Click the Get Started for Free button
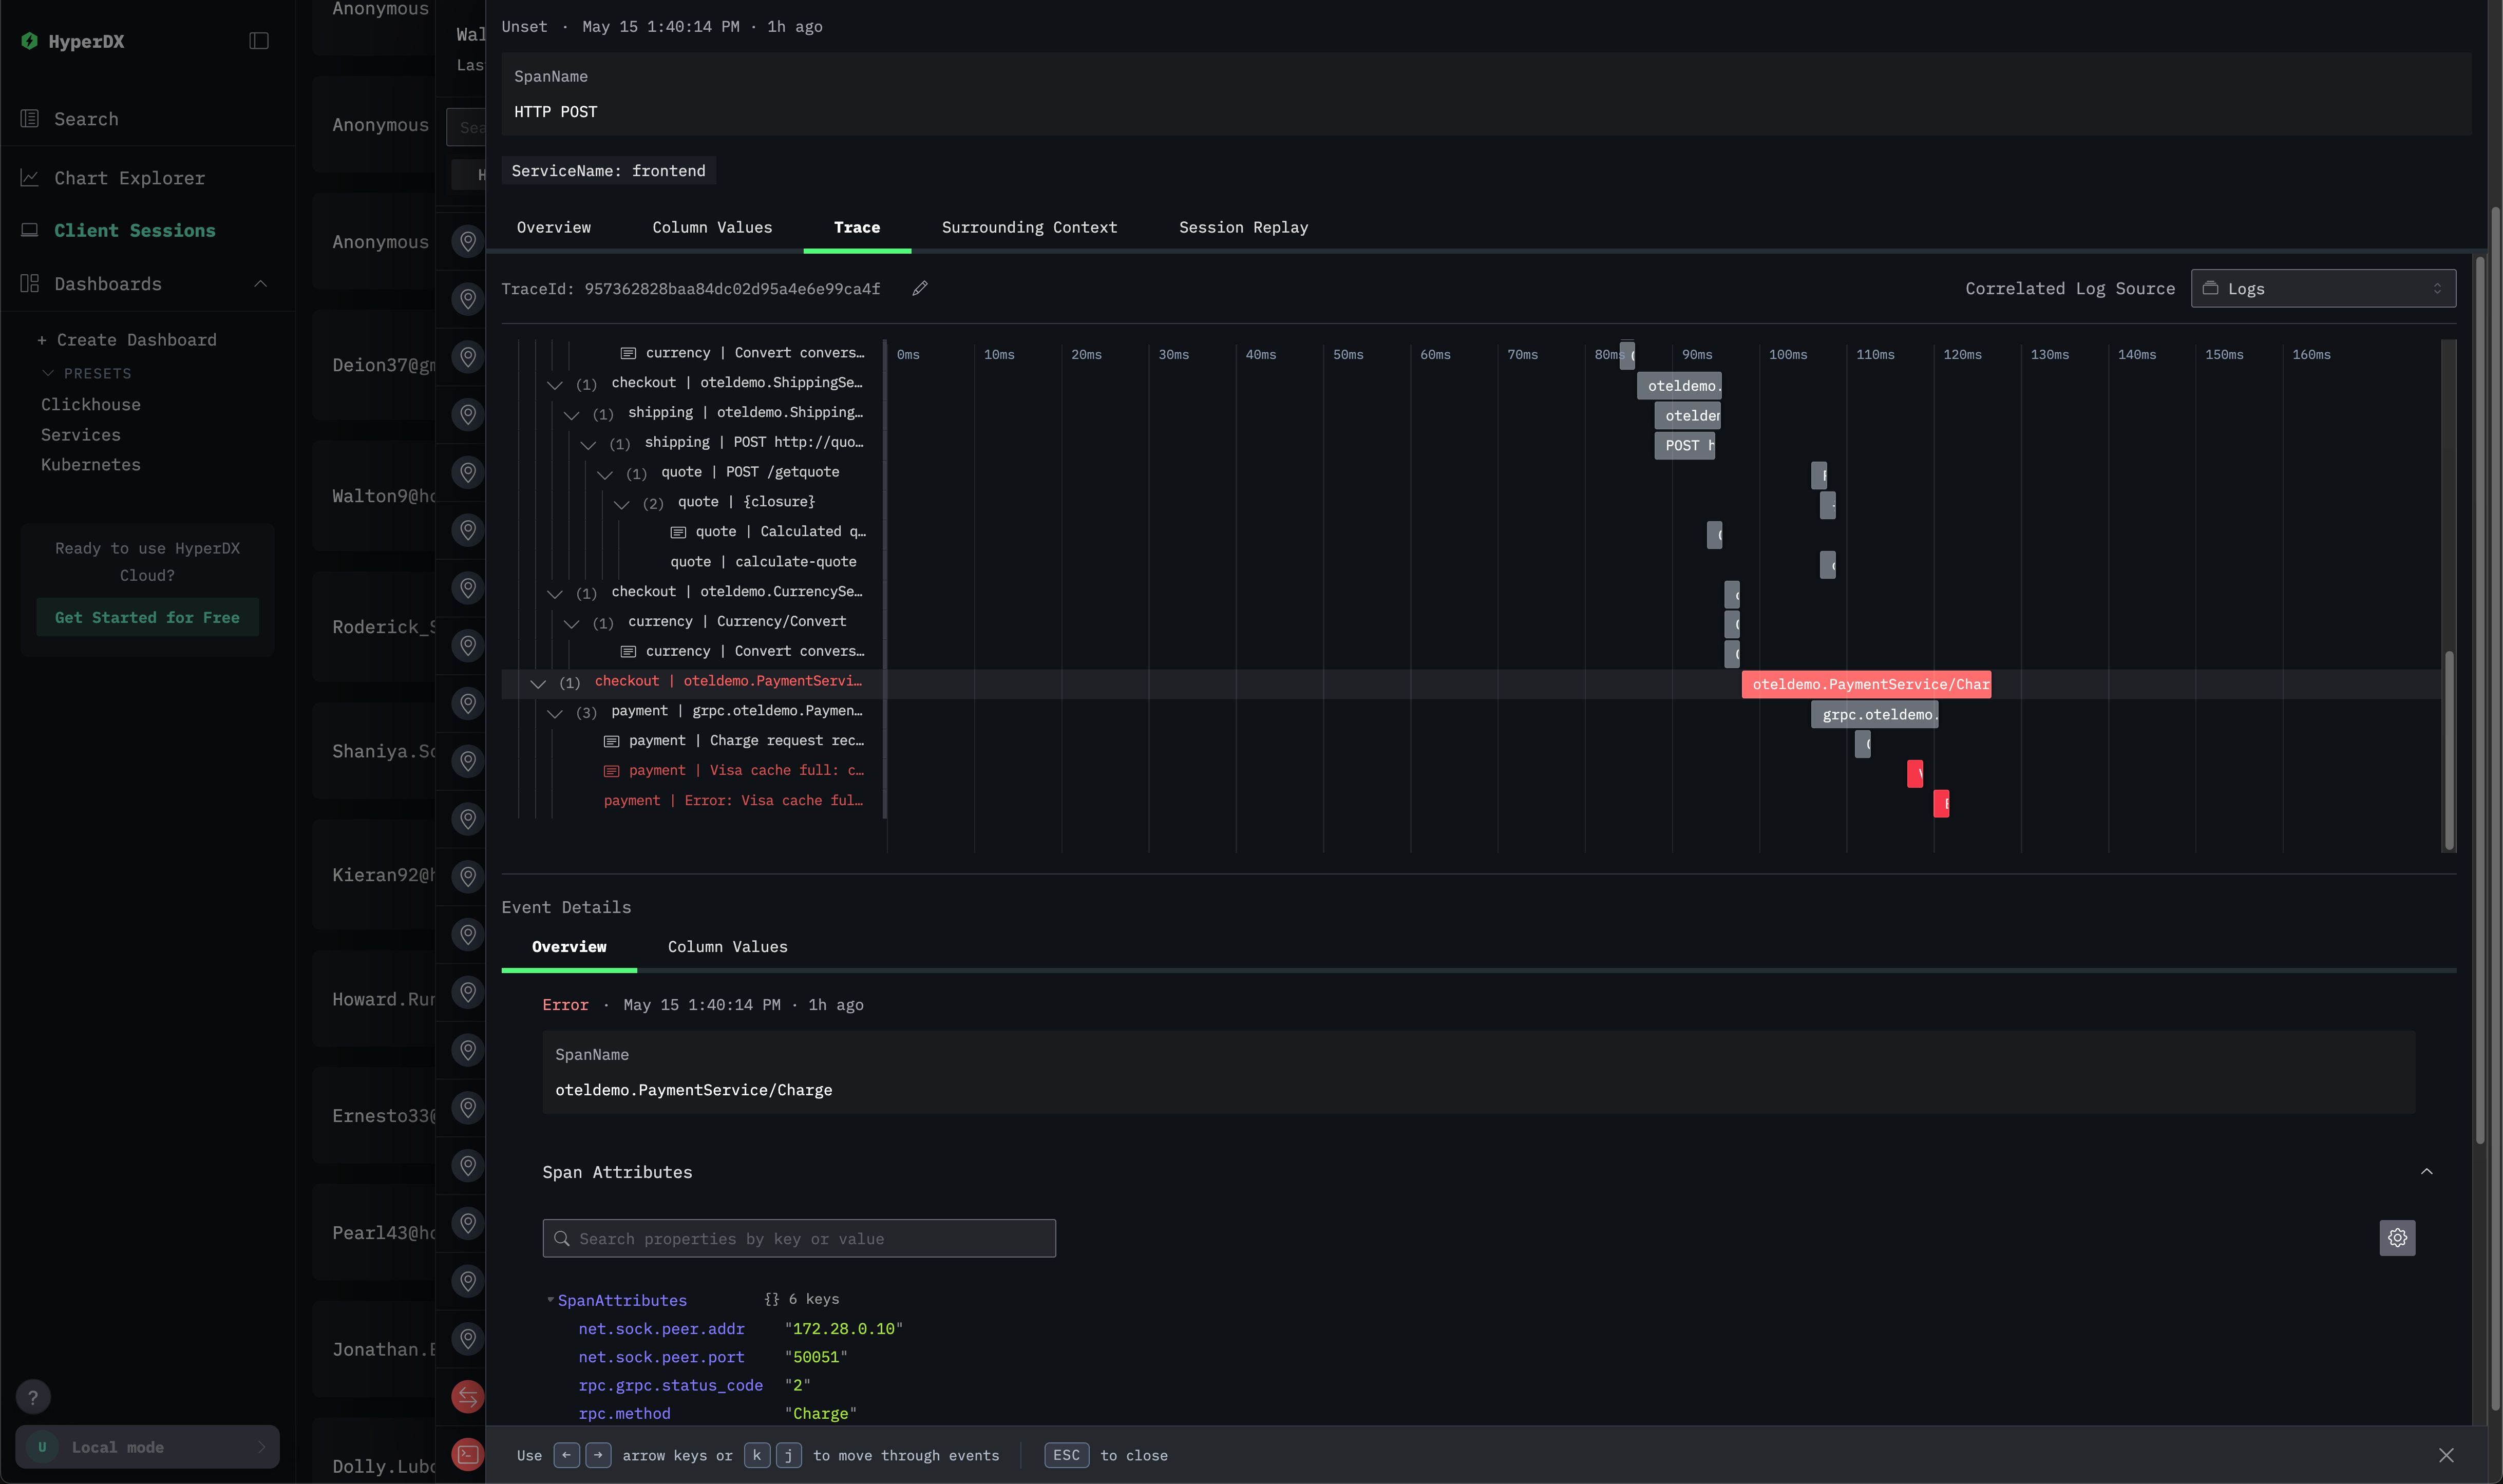The width and height of the screenshot is (2503, 1484). [147, 618]
